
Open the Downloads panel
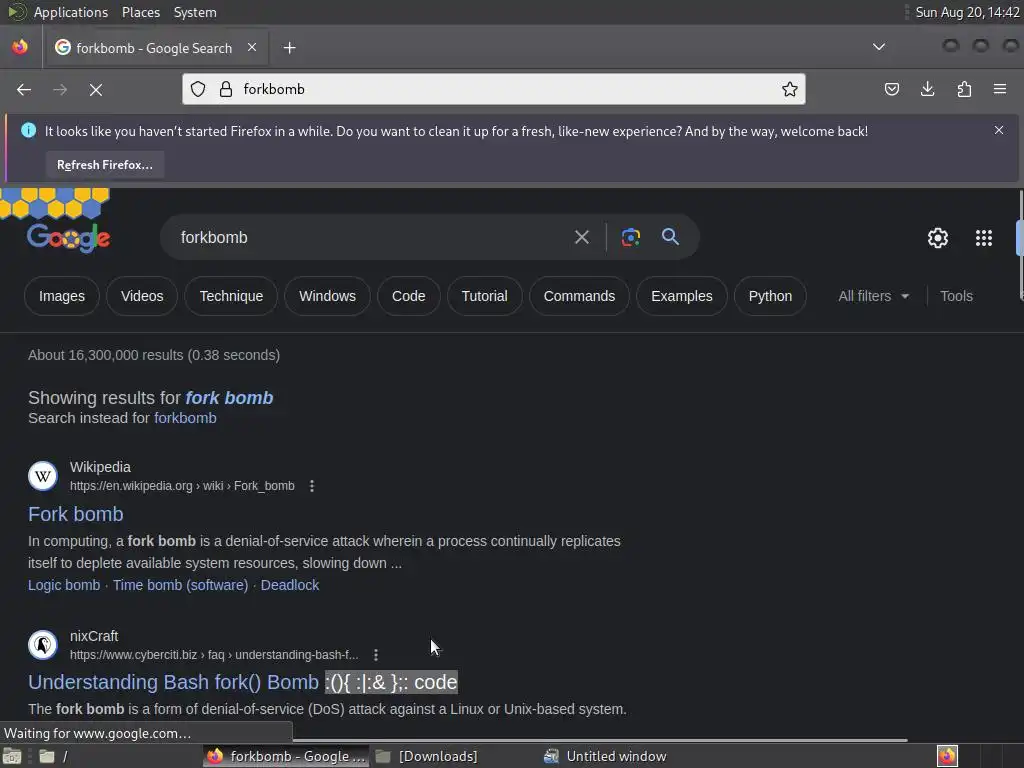(927, 89)
